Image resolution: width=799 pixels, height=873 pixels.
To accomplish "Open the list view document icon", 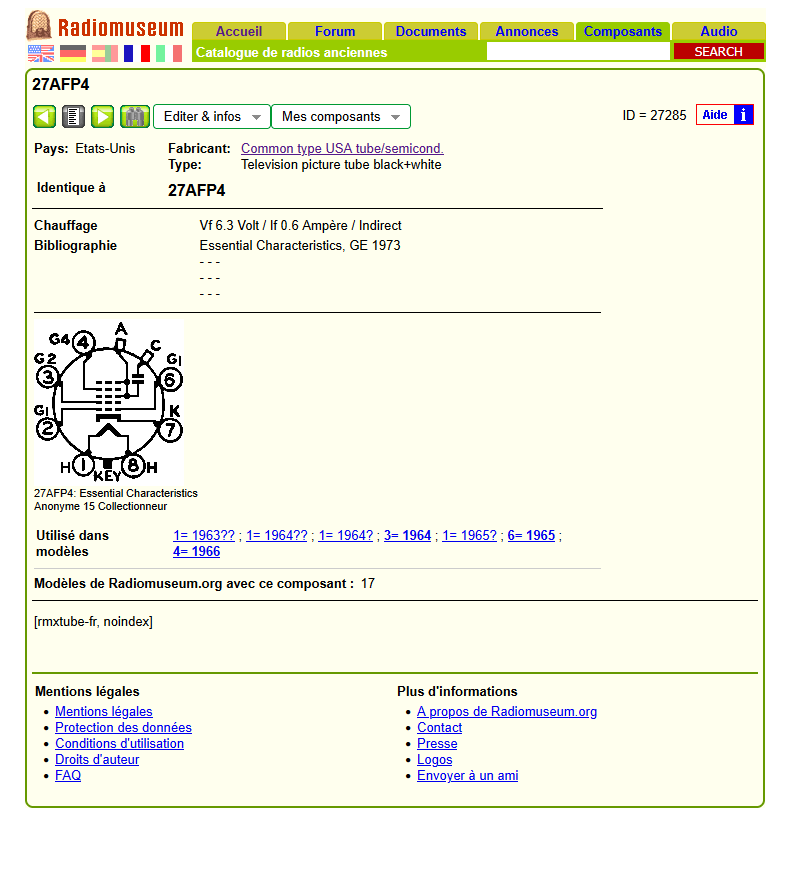I will (x=73, y=117).
